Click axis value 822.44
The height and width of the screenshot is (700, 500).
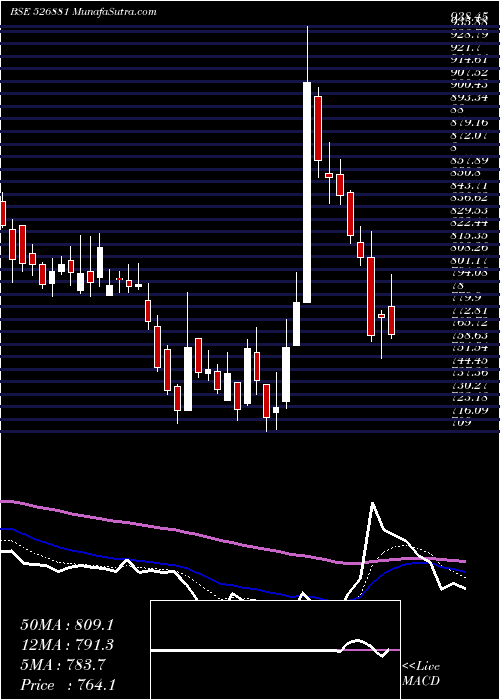(x=469, y=222)
